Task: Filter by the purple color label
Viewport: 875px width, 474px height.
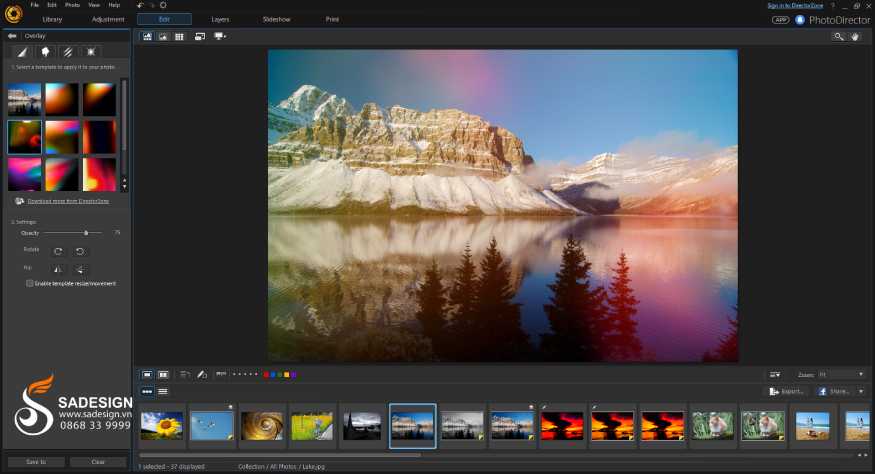Action: point(294,375)
